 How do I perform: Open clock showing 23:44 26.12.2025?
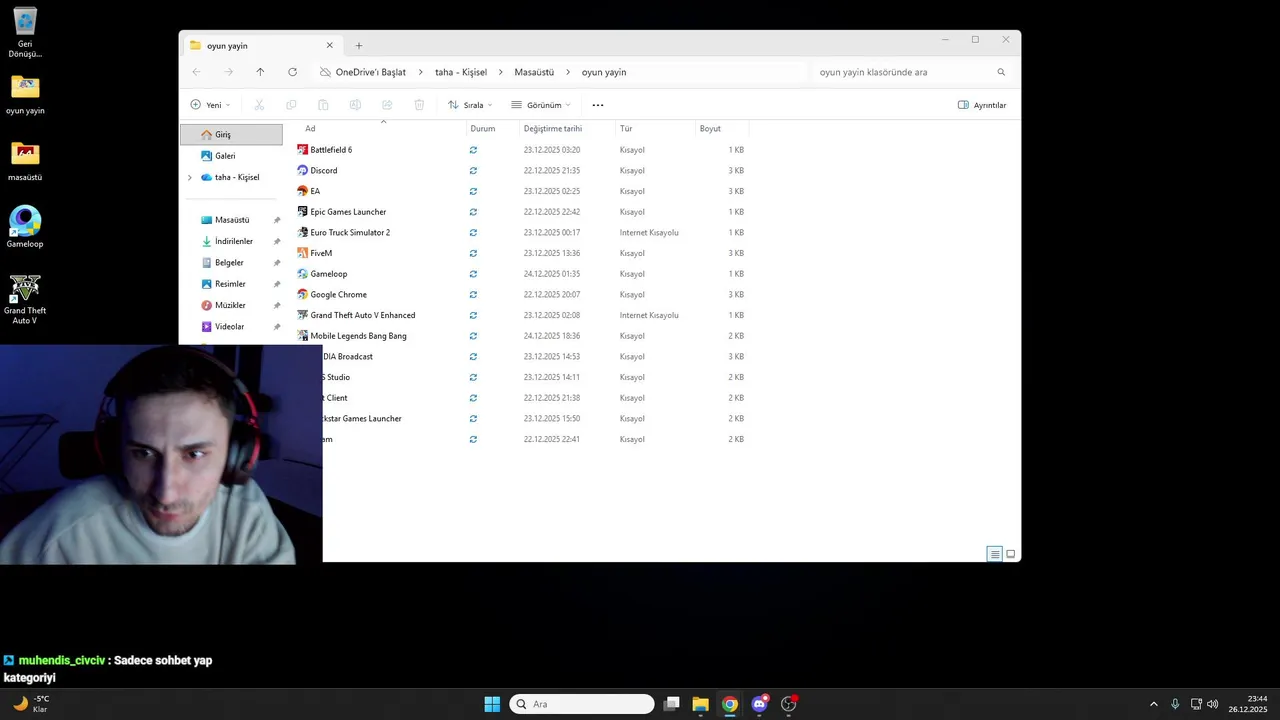pos(1248,704)
